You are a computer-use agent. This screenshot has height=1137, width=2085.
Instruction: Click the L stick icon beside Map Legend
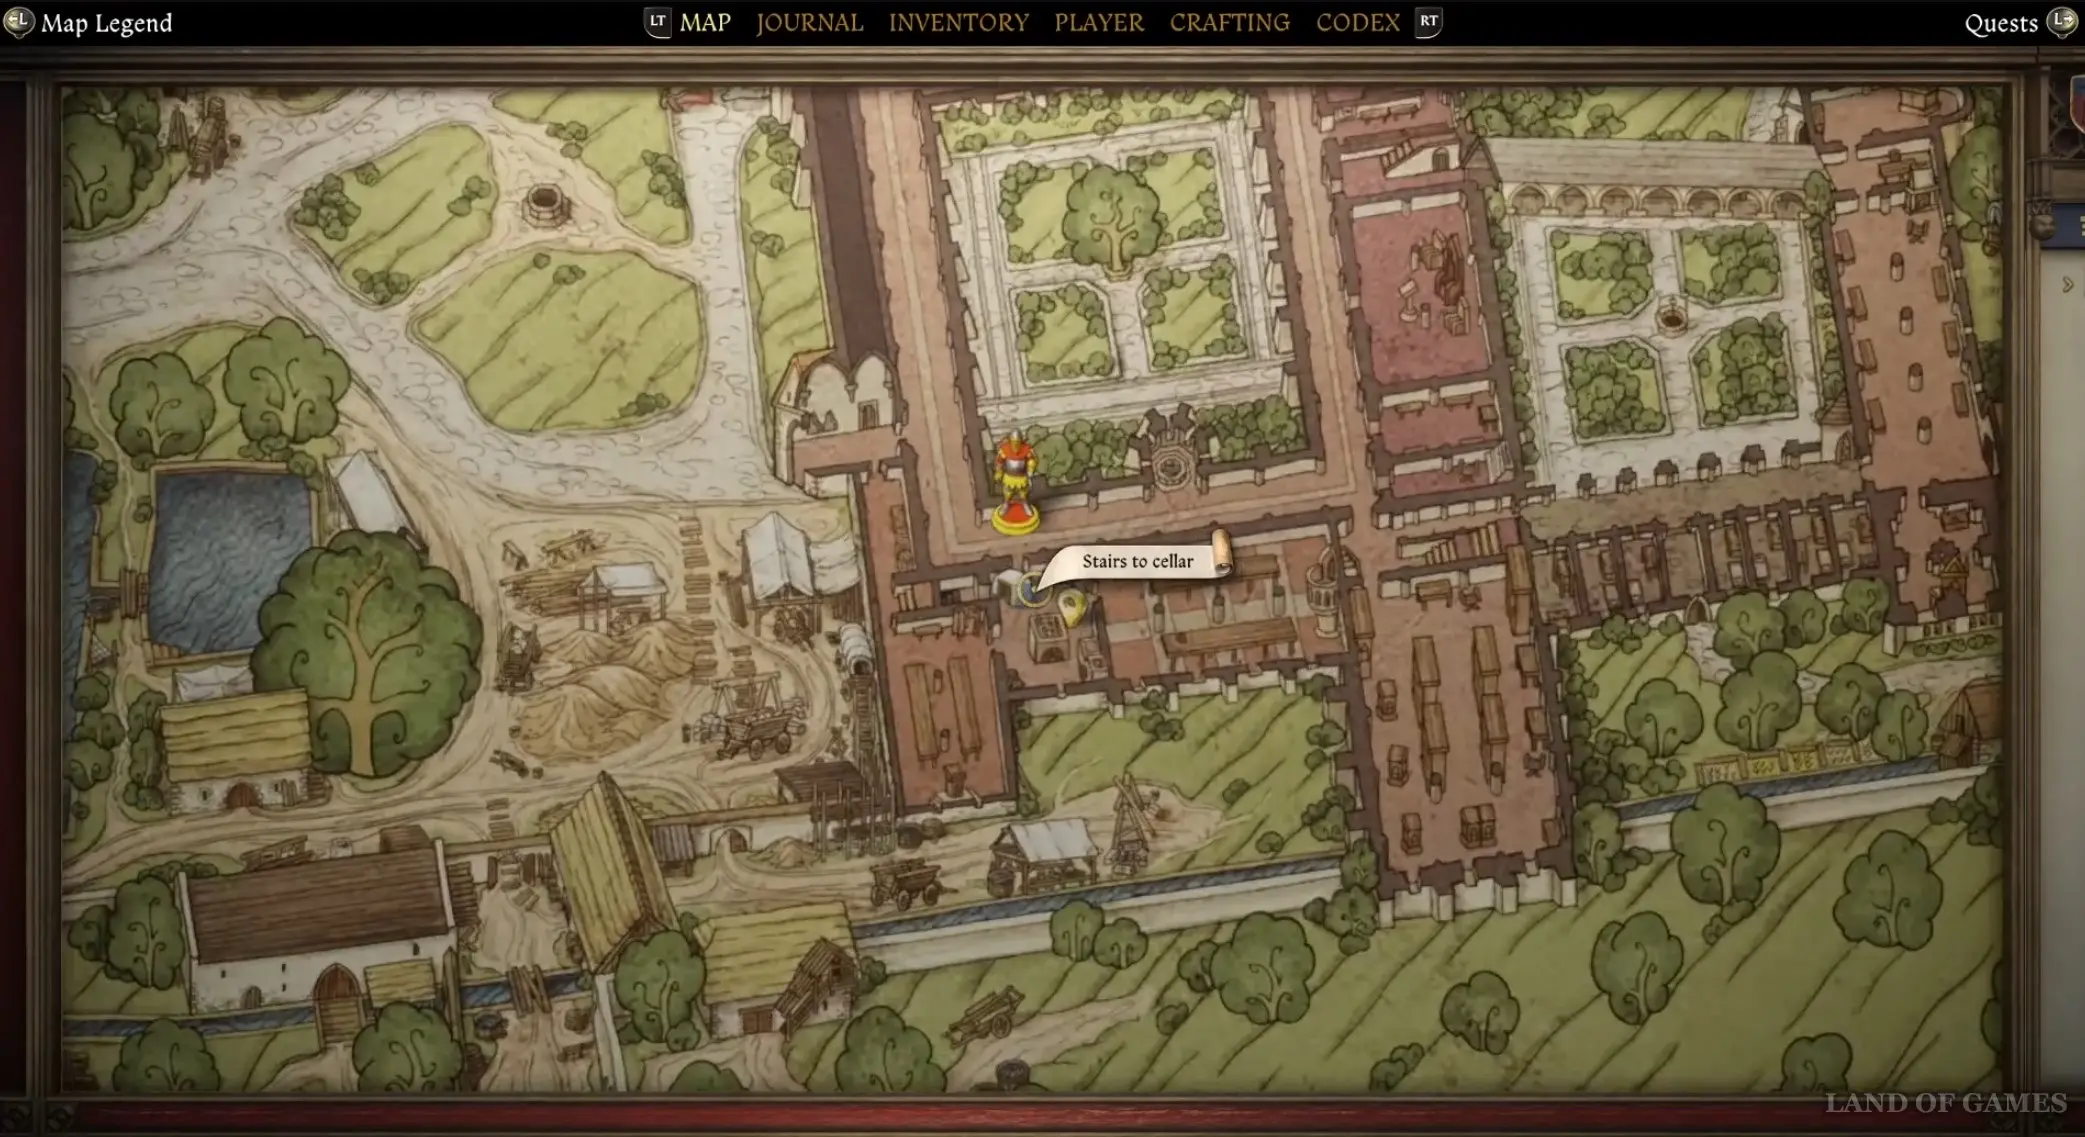coord(18,22)
